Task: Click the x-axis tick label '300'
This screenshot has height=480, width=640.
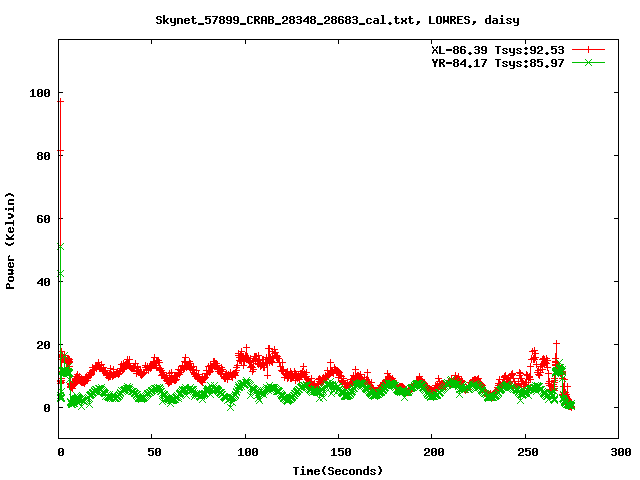Action: click(x=621, y=452)
